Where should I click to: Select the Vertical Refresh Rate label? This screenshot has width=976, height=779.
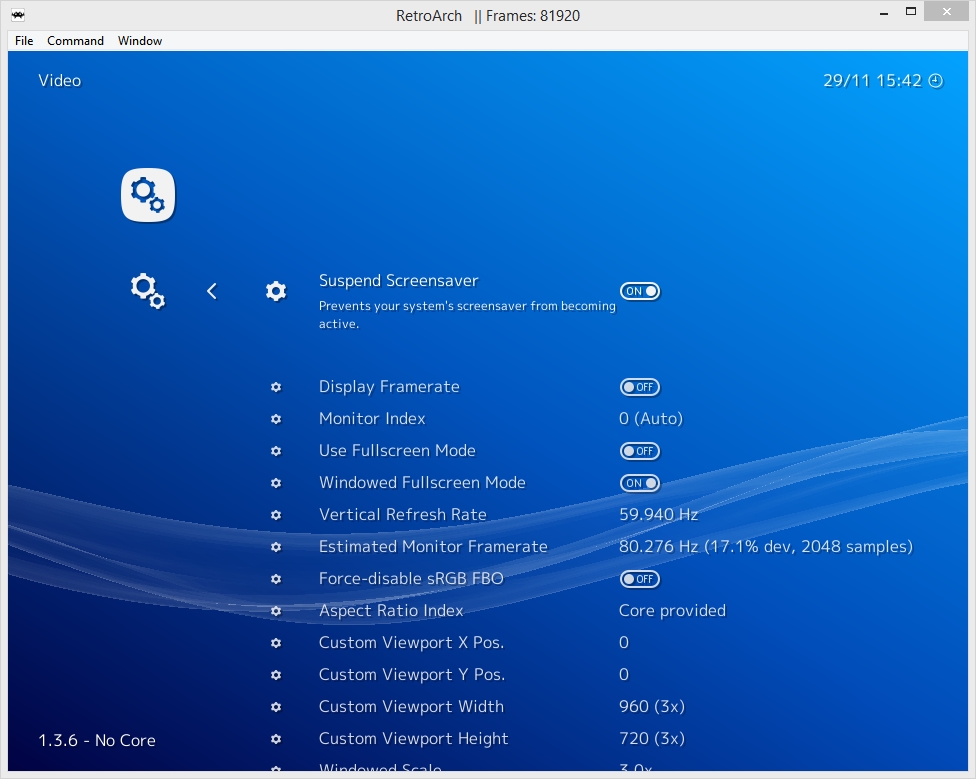pos(403,515)
